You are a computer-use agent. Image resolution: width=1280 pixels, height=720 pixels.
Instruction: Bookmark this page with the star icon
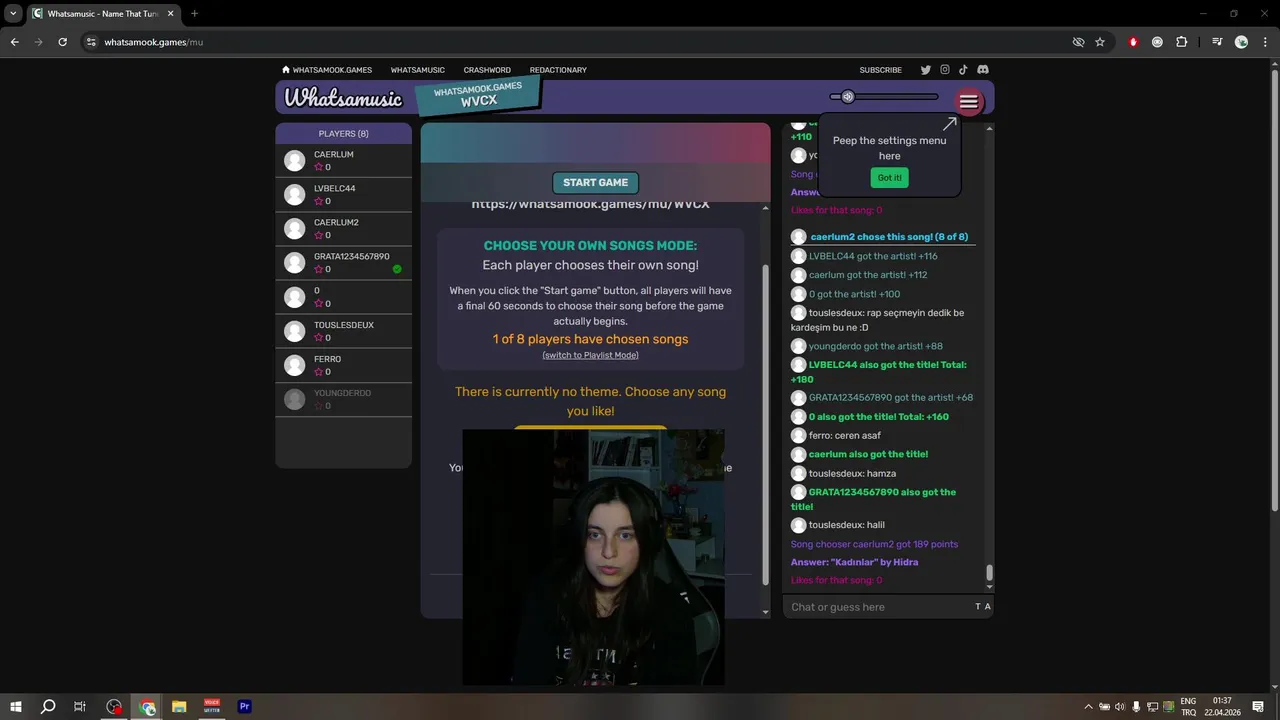[1100, 42]
